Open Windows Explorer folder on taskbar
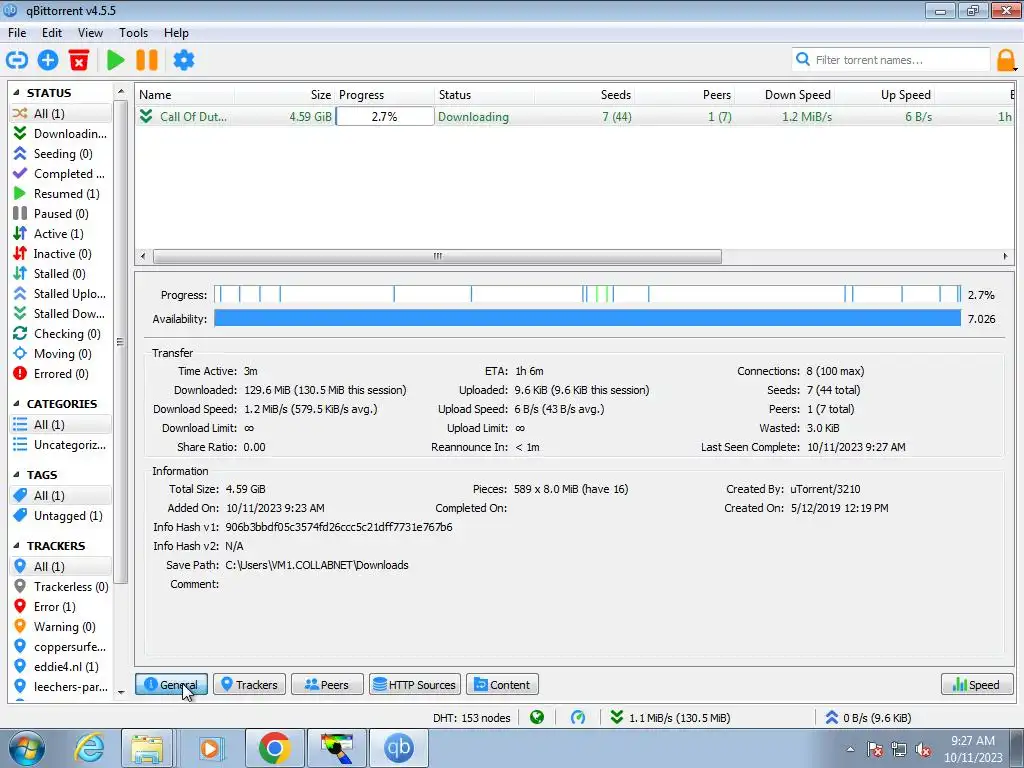Viewport: 1024px width, 768px height. click(x=147, y=748)
